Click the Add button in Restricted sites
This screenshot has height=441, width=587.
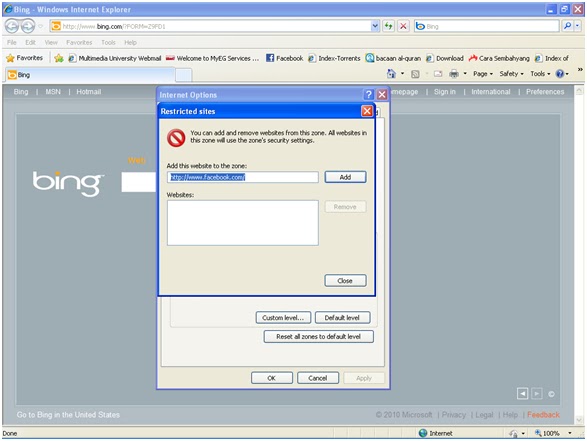345,177
